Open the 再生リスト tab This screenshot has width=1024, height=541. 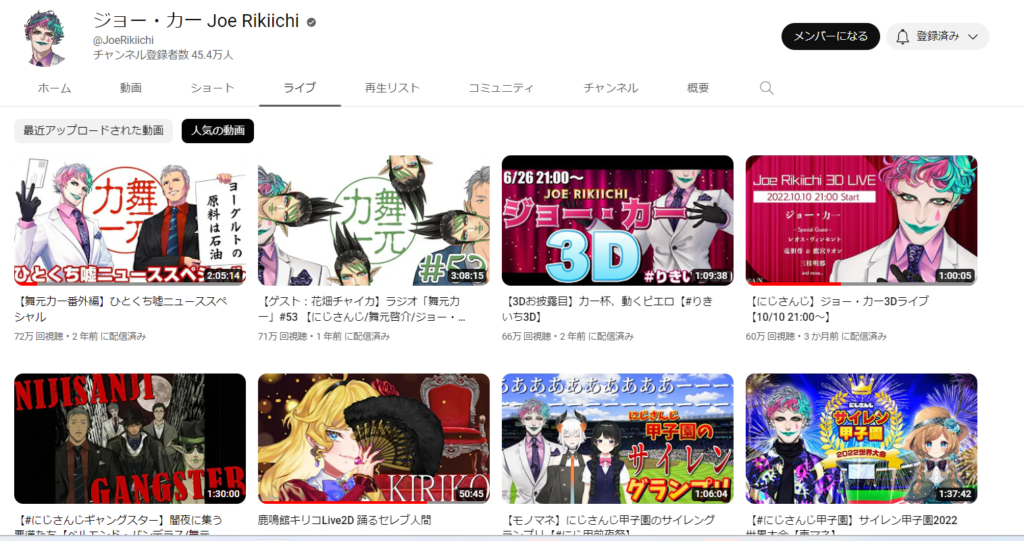coord(392,88)
